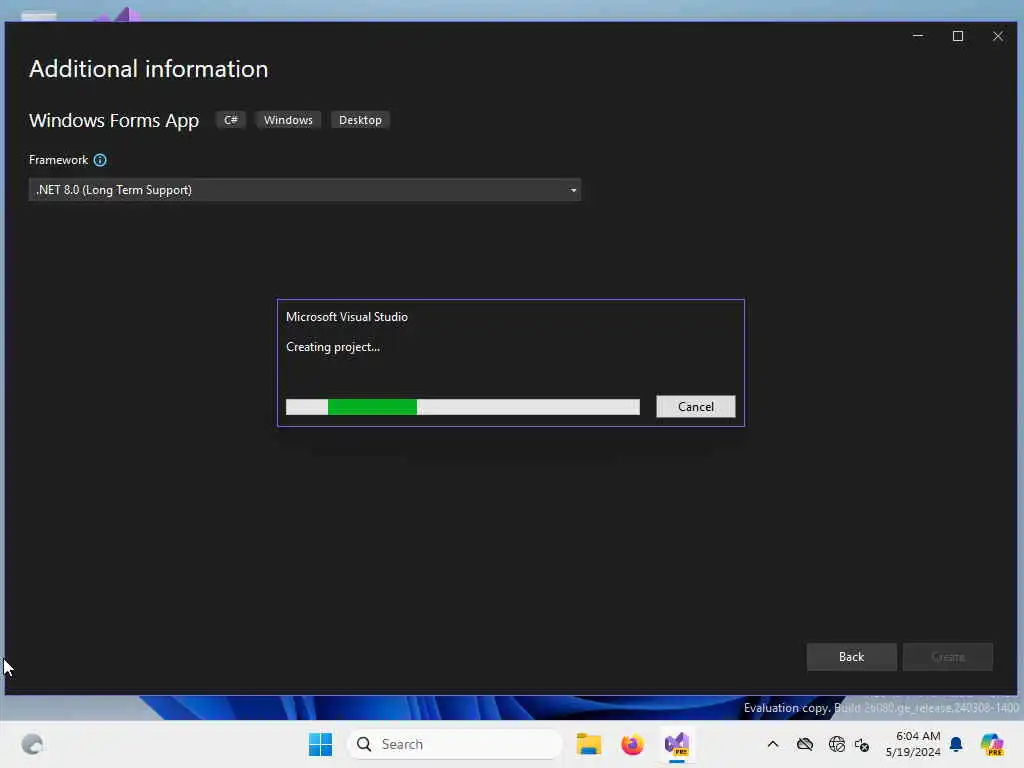Click Visual Studio Preview taskbar icon
Image resolution: width=1024 pixels, height=768 pixels.
677,744
